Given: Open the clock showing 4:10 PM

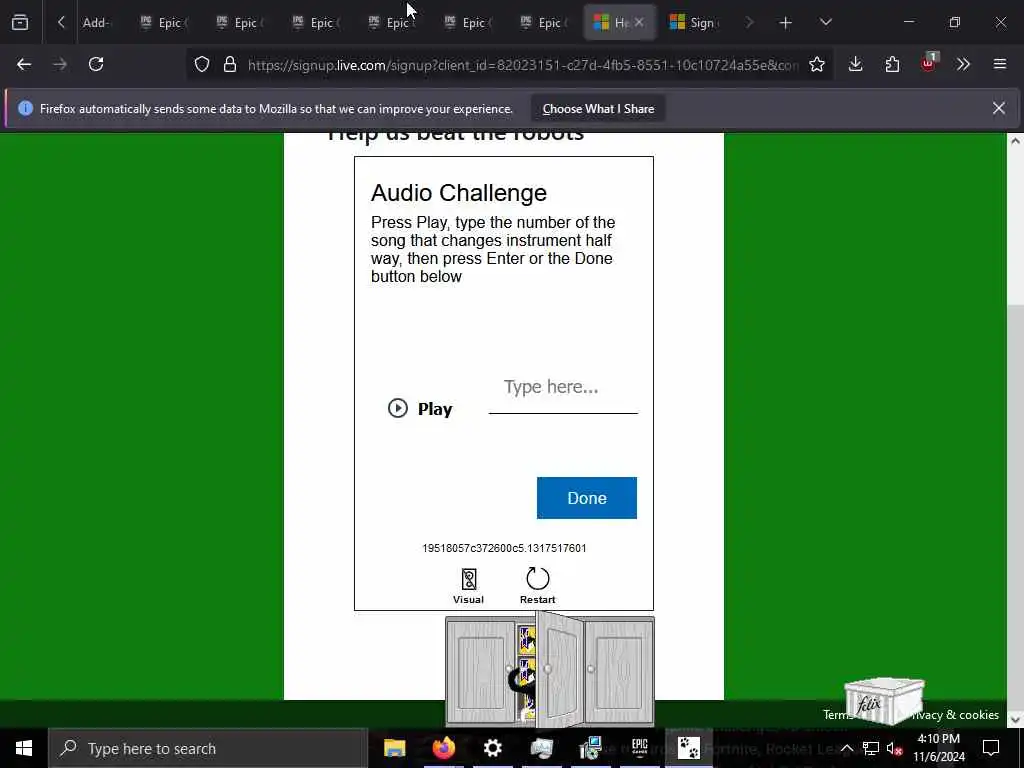Looking at the screenshot, I should [x=938, y=748].
